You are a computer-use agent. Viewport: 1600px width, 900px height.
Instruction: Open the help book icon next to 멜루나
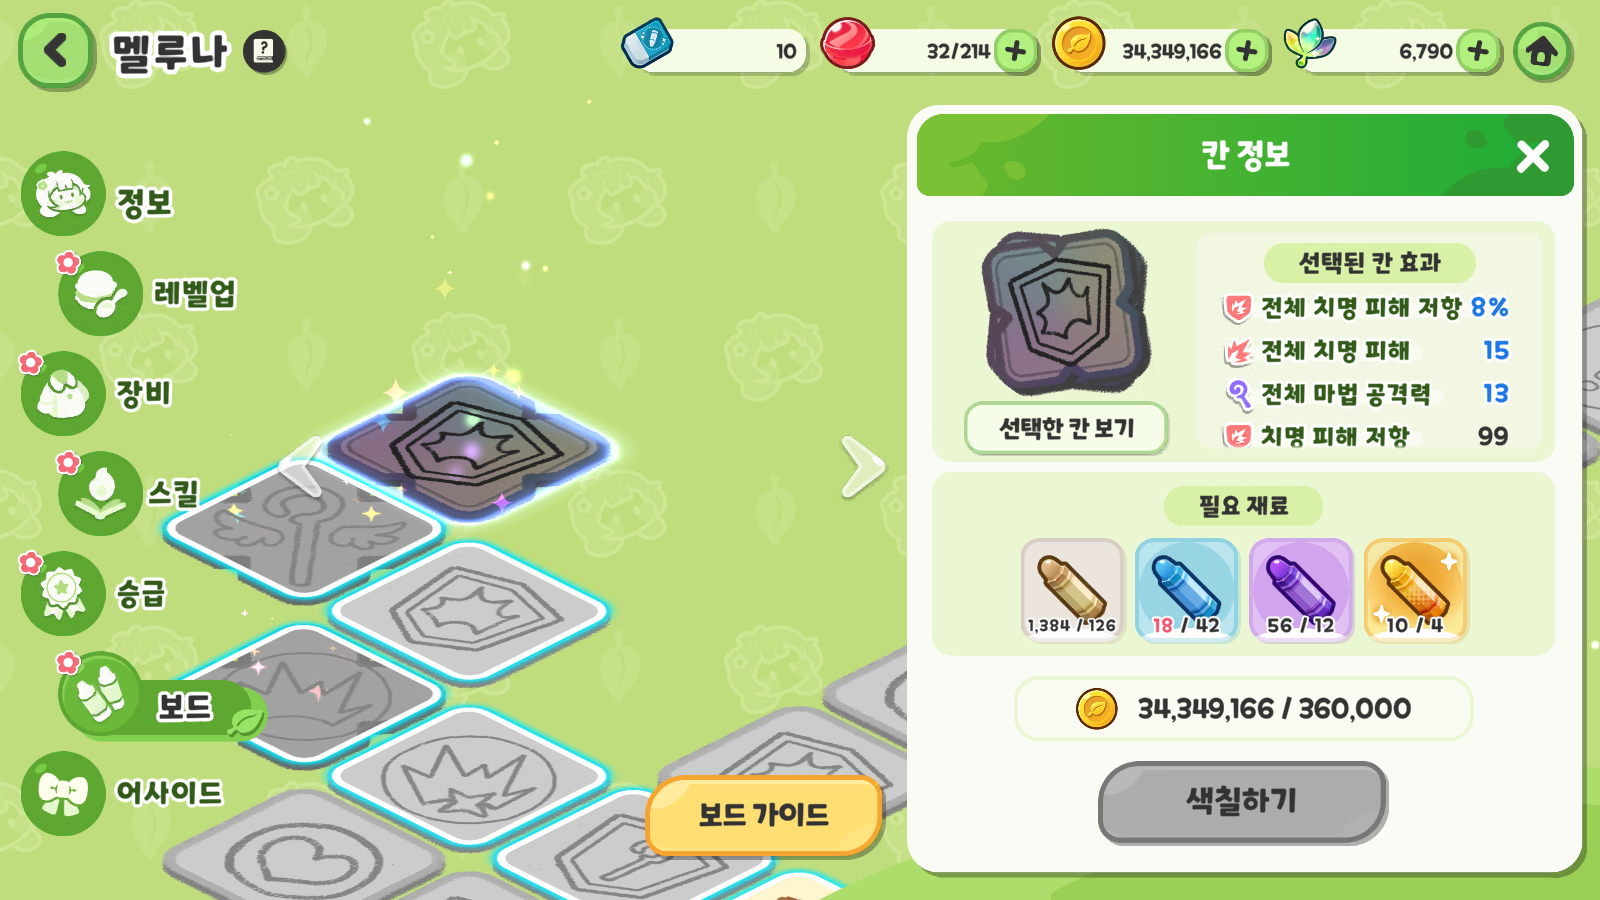(x=264, y=51)
